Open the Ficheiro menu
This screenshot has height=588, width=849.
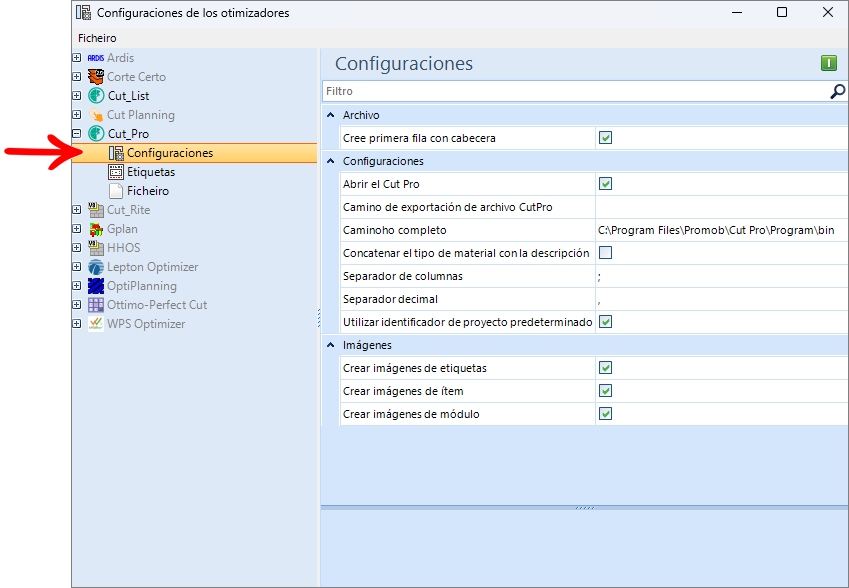point(97,38)
